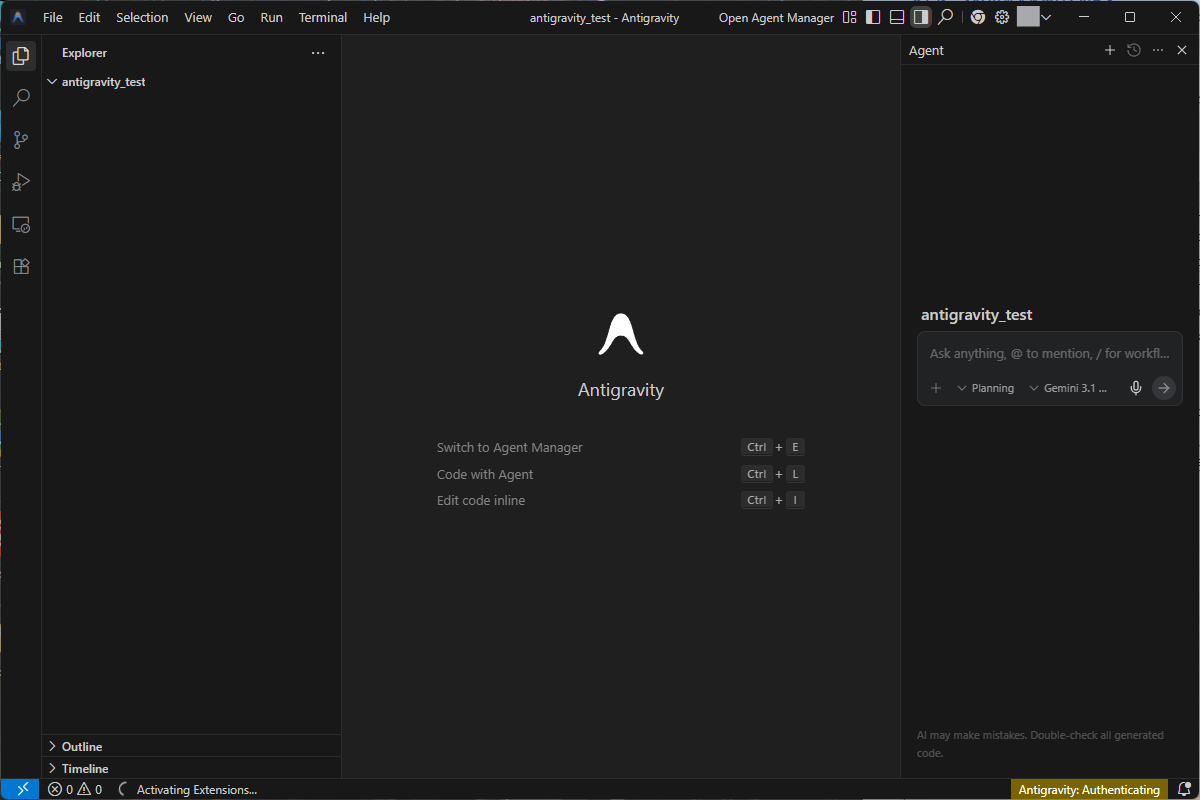The height and width of the screenshot is (800, 1200).
Task: Open the Gemini 3.1 model dropdown
Action: point(1068,388)
